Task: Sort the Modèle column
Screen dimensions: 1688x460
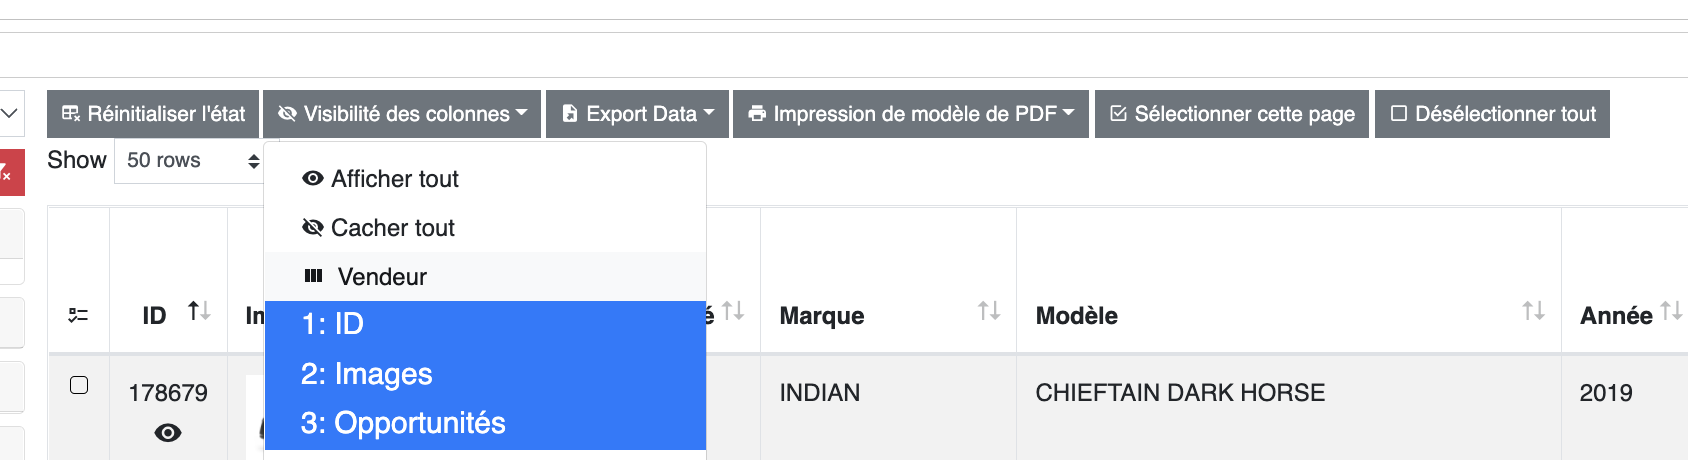Action: [1534, 311]
